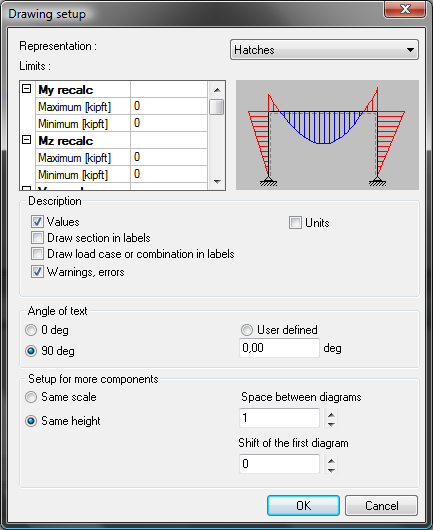Enable the Units checkbox
The height and width of the screenshot is (530, 433).
click(x=295, y=223)
